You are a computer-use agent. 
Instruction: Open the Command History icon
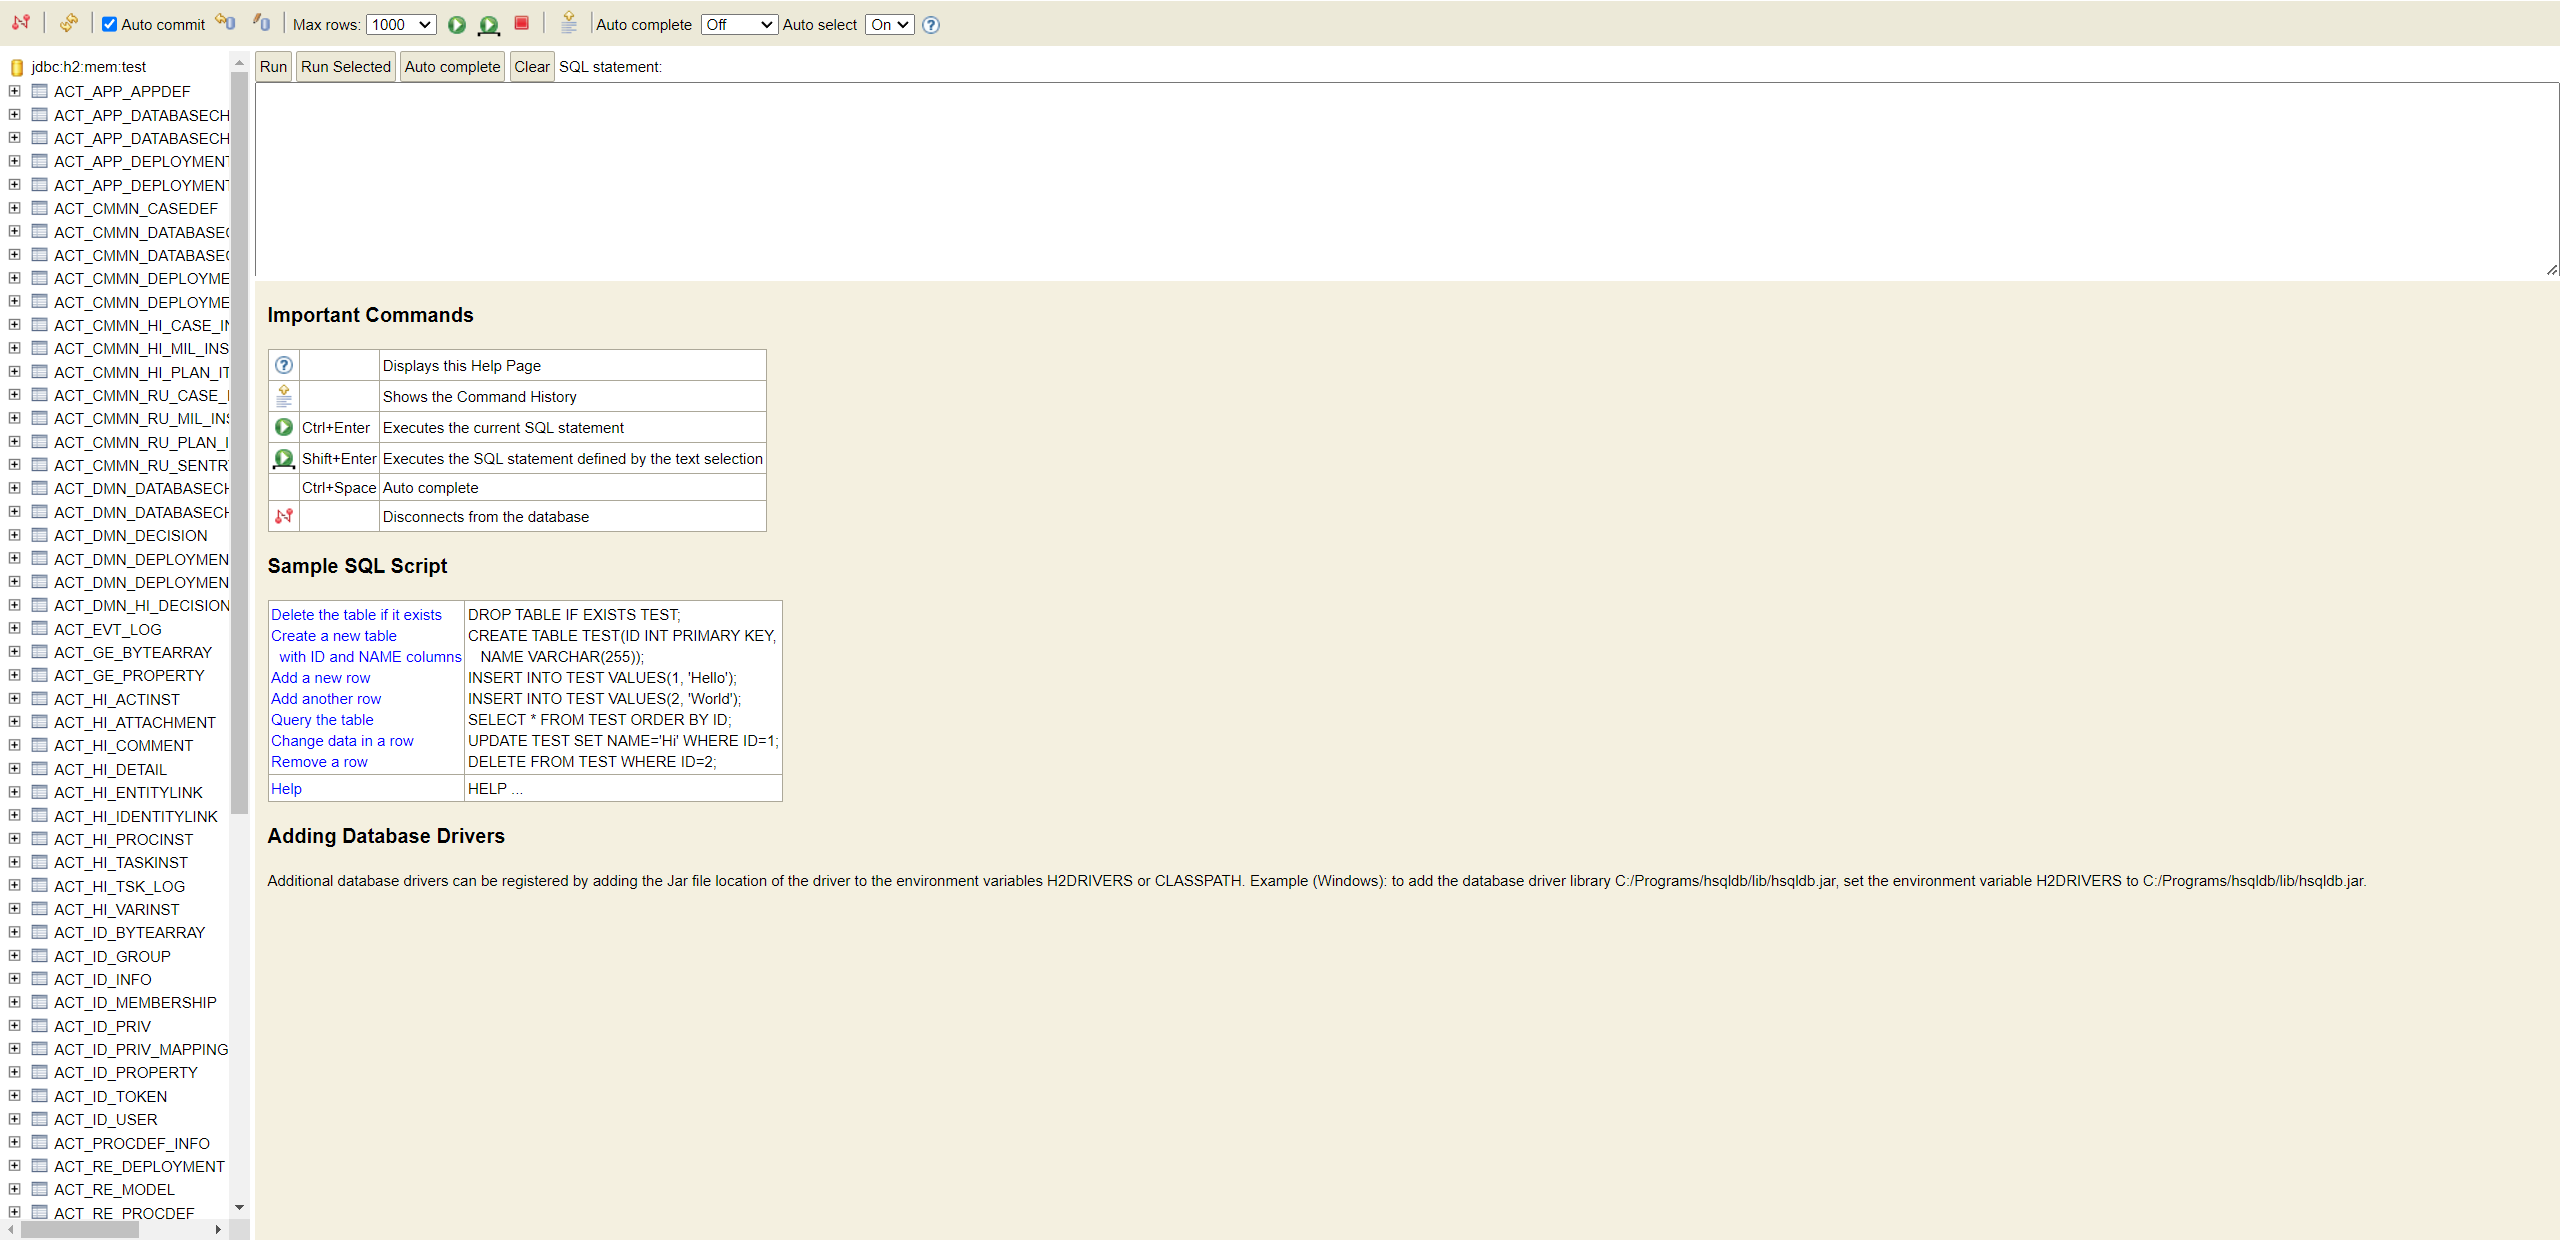(569, 22)
